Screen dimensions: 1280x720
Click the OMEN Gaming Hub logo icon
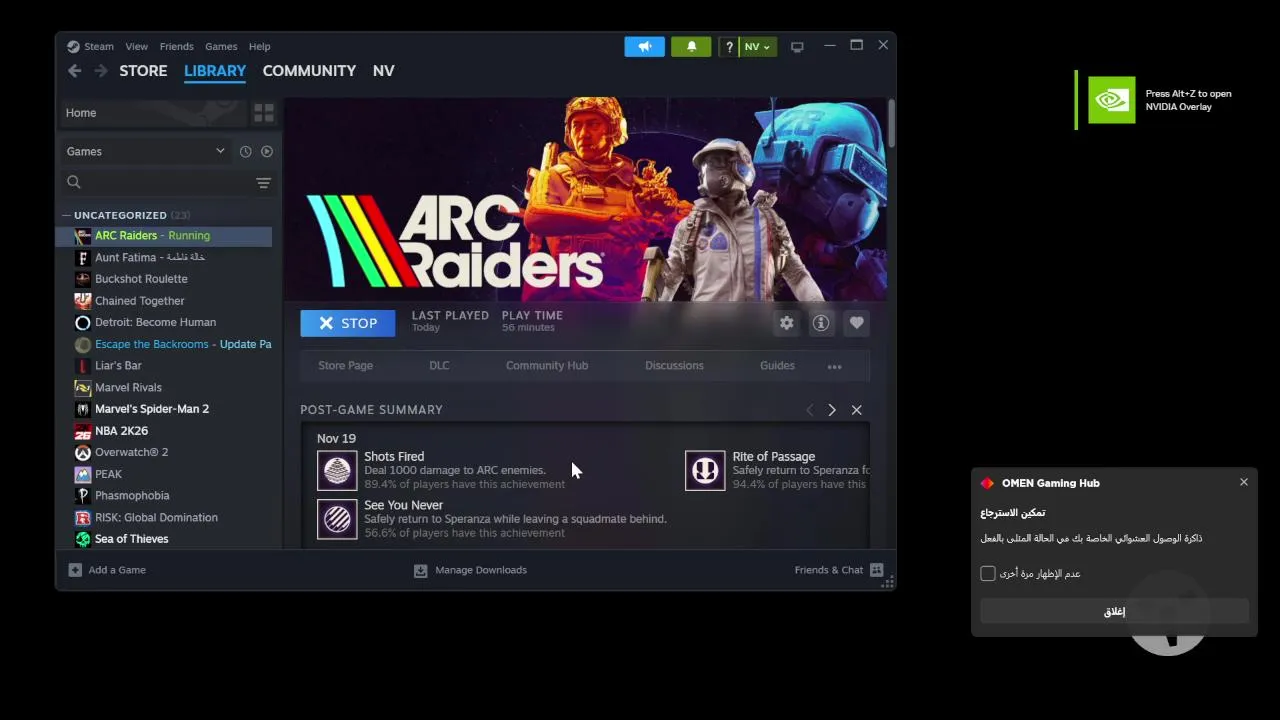pos(987,483)
